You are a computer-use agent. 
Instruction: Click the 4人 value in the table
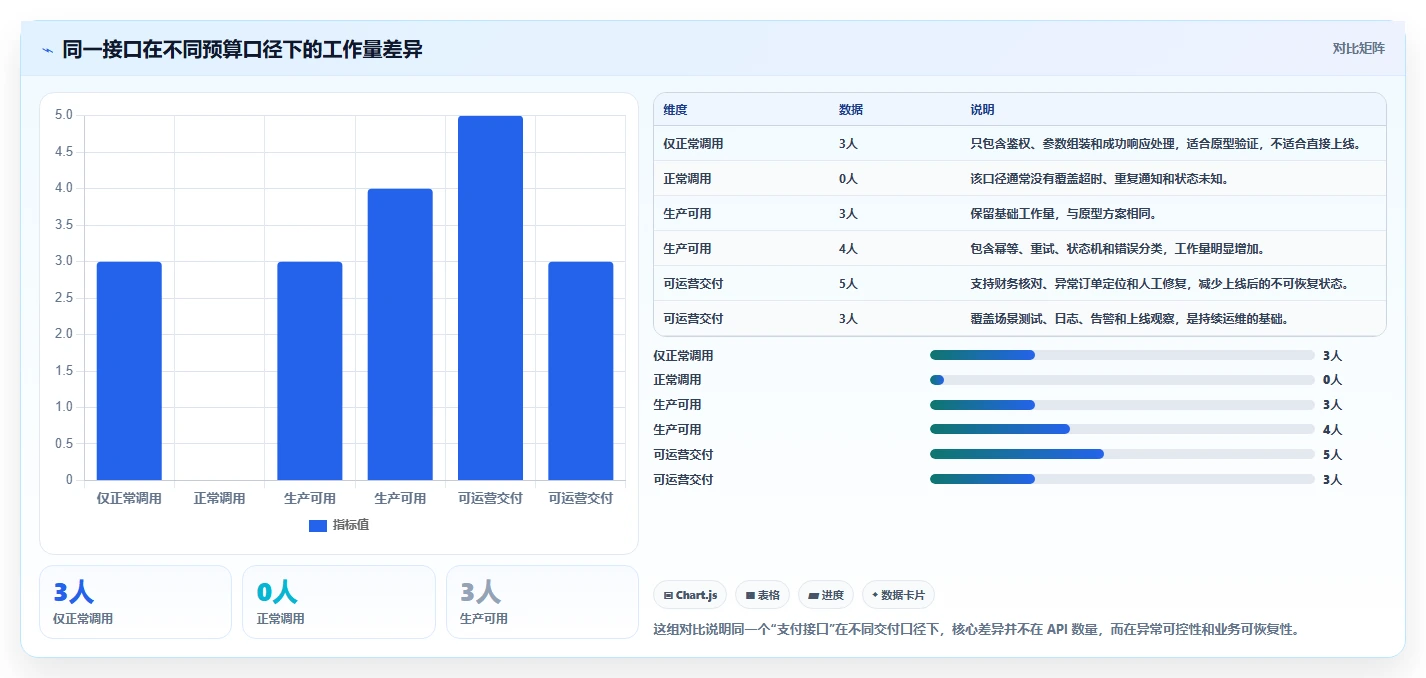[x=848, y=249]
